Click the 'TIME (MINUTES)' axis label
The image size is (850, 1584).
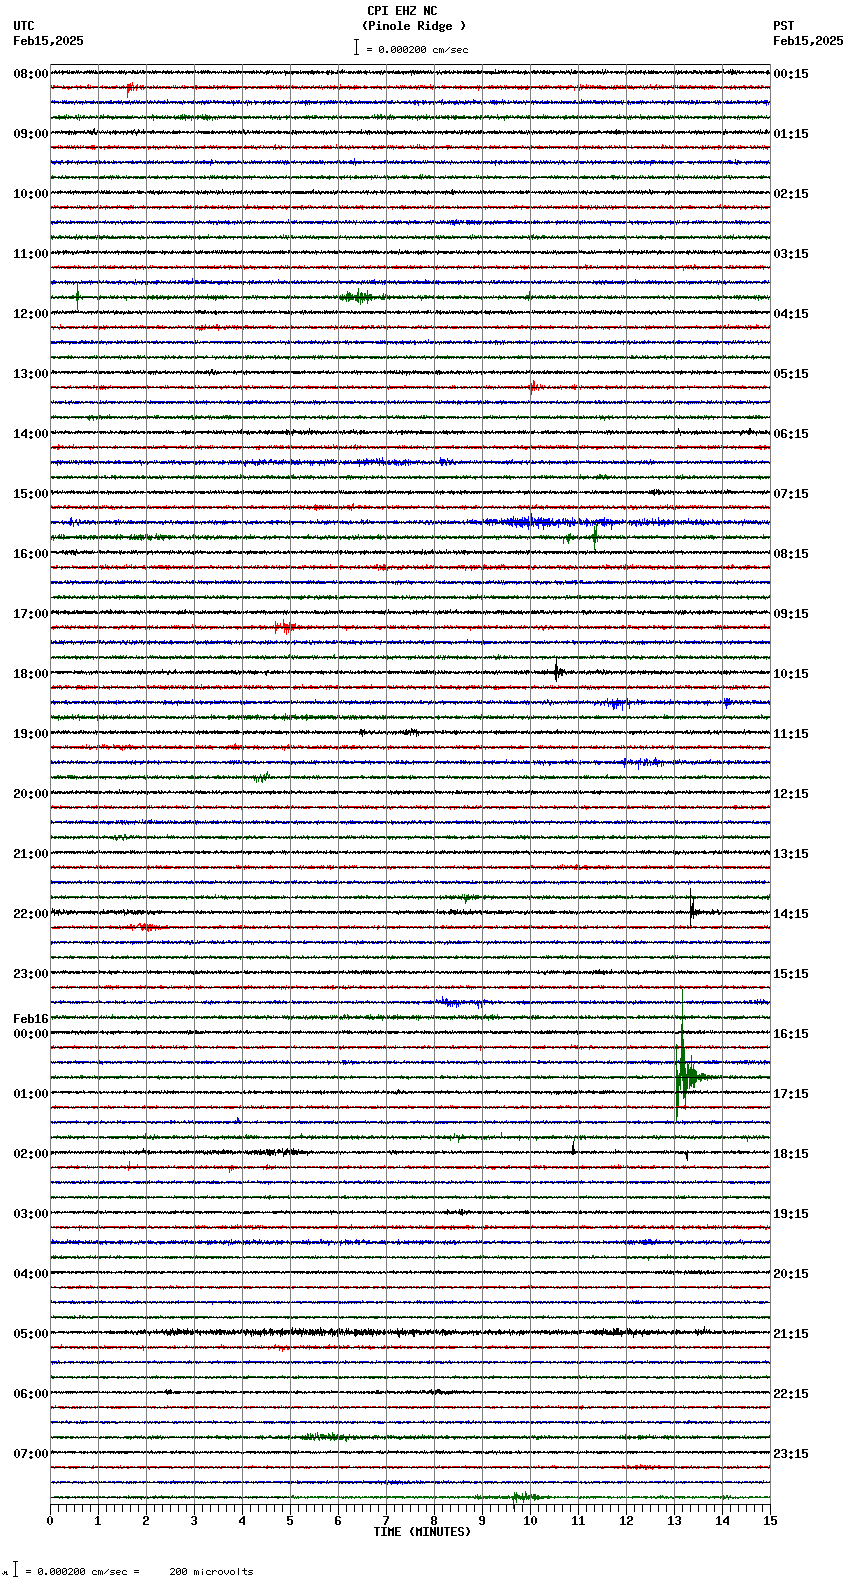(422, 1532)
